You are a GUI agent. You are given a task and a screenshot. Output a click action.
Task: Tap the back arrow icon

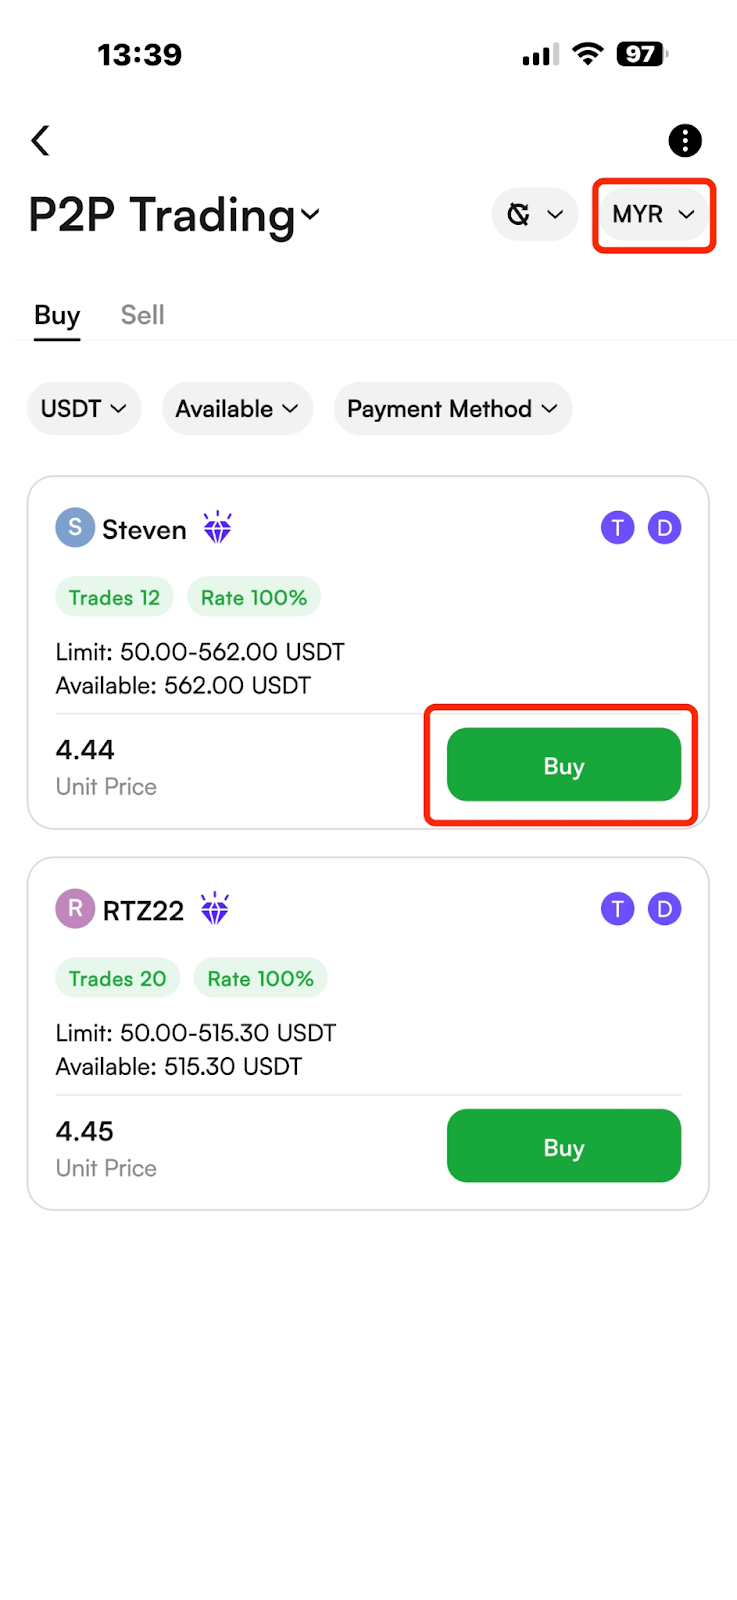coord(40,140)
